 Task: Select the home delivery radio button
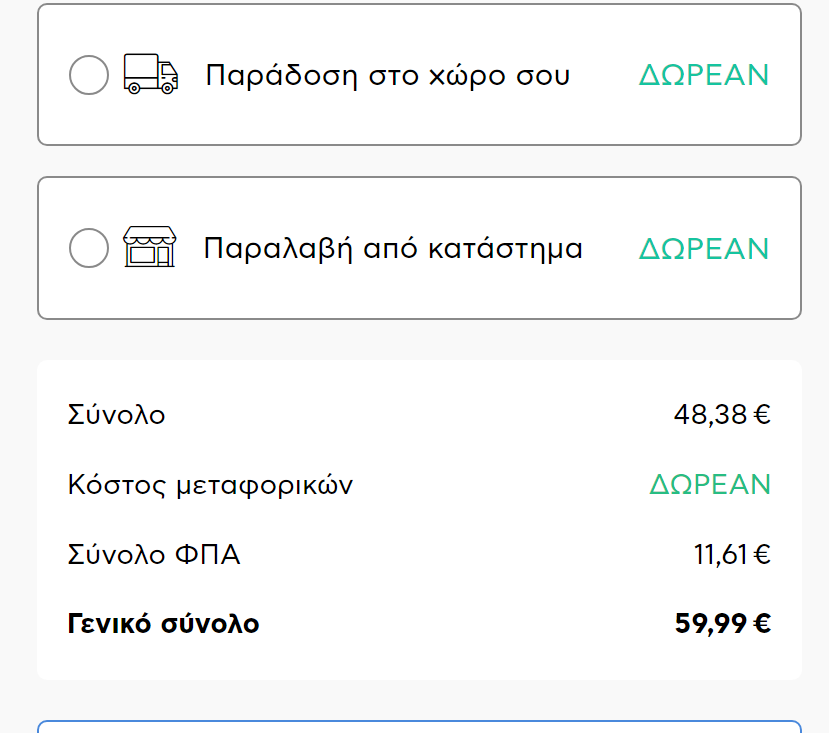click(89, 76)
